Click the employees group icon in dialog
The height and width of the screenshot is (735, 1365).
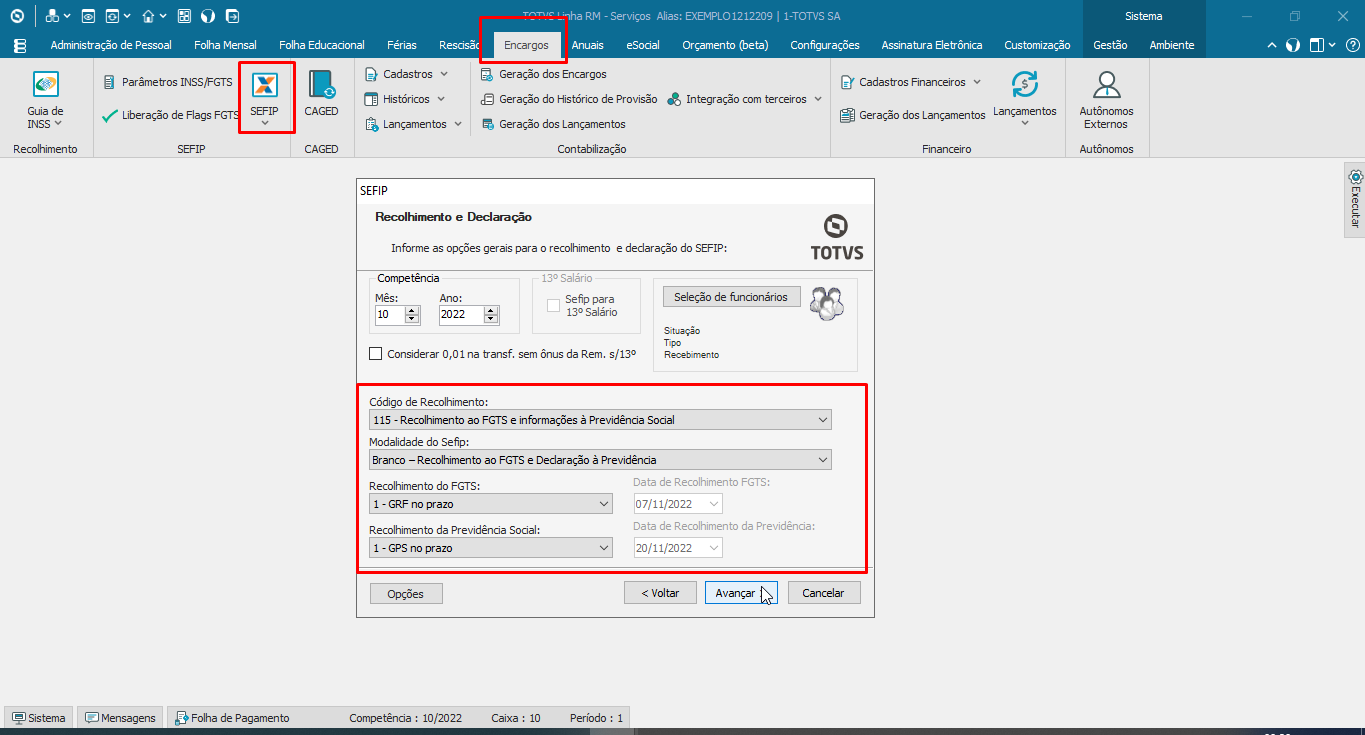point(827,303)
